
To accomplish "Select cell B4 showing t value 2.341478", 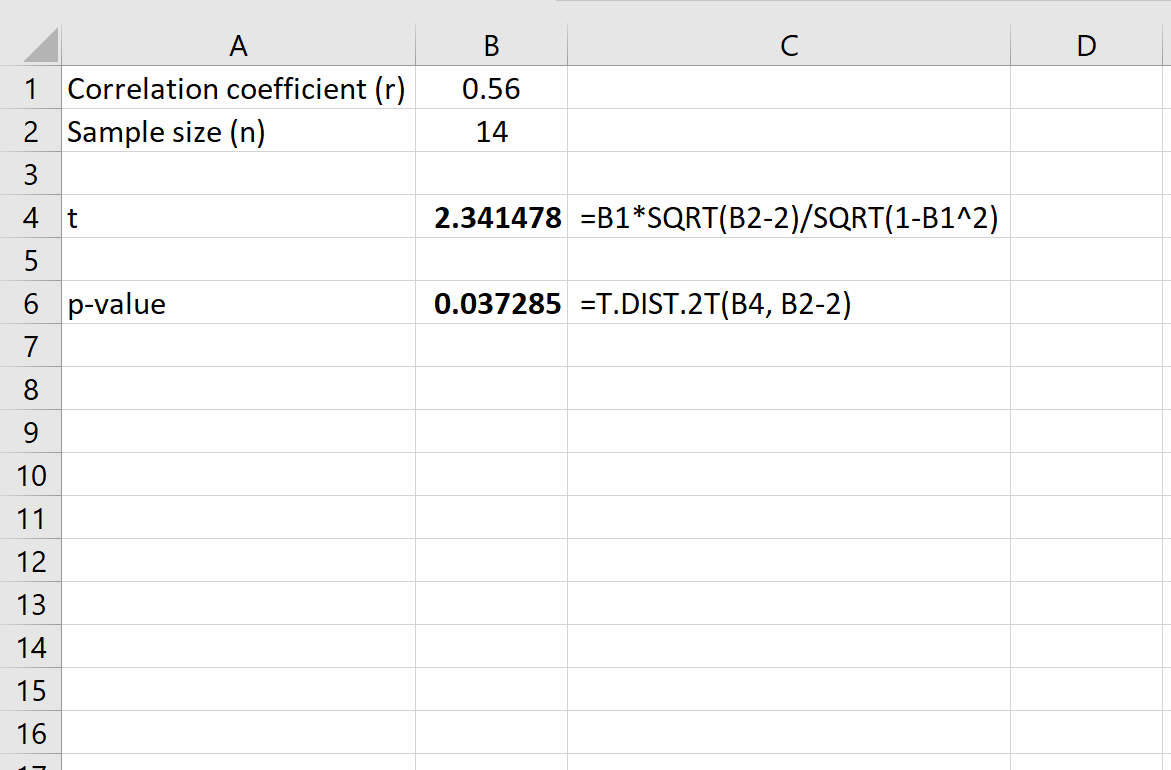I will tap(491, 217).
